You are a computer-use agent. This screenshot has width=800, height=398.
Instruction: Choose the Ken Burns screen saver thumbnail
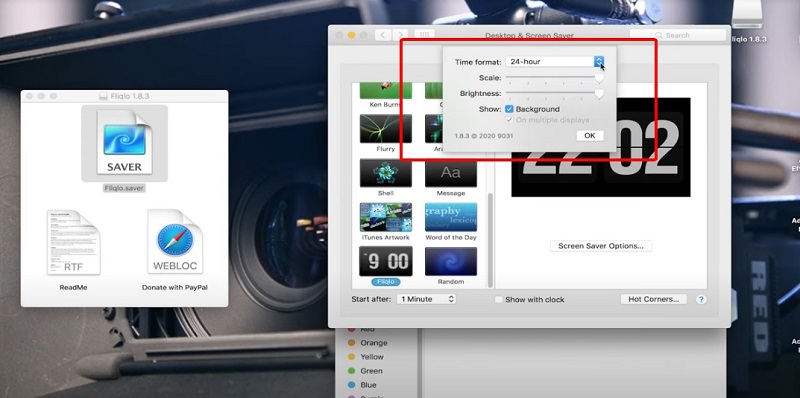386,91
